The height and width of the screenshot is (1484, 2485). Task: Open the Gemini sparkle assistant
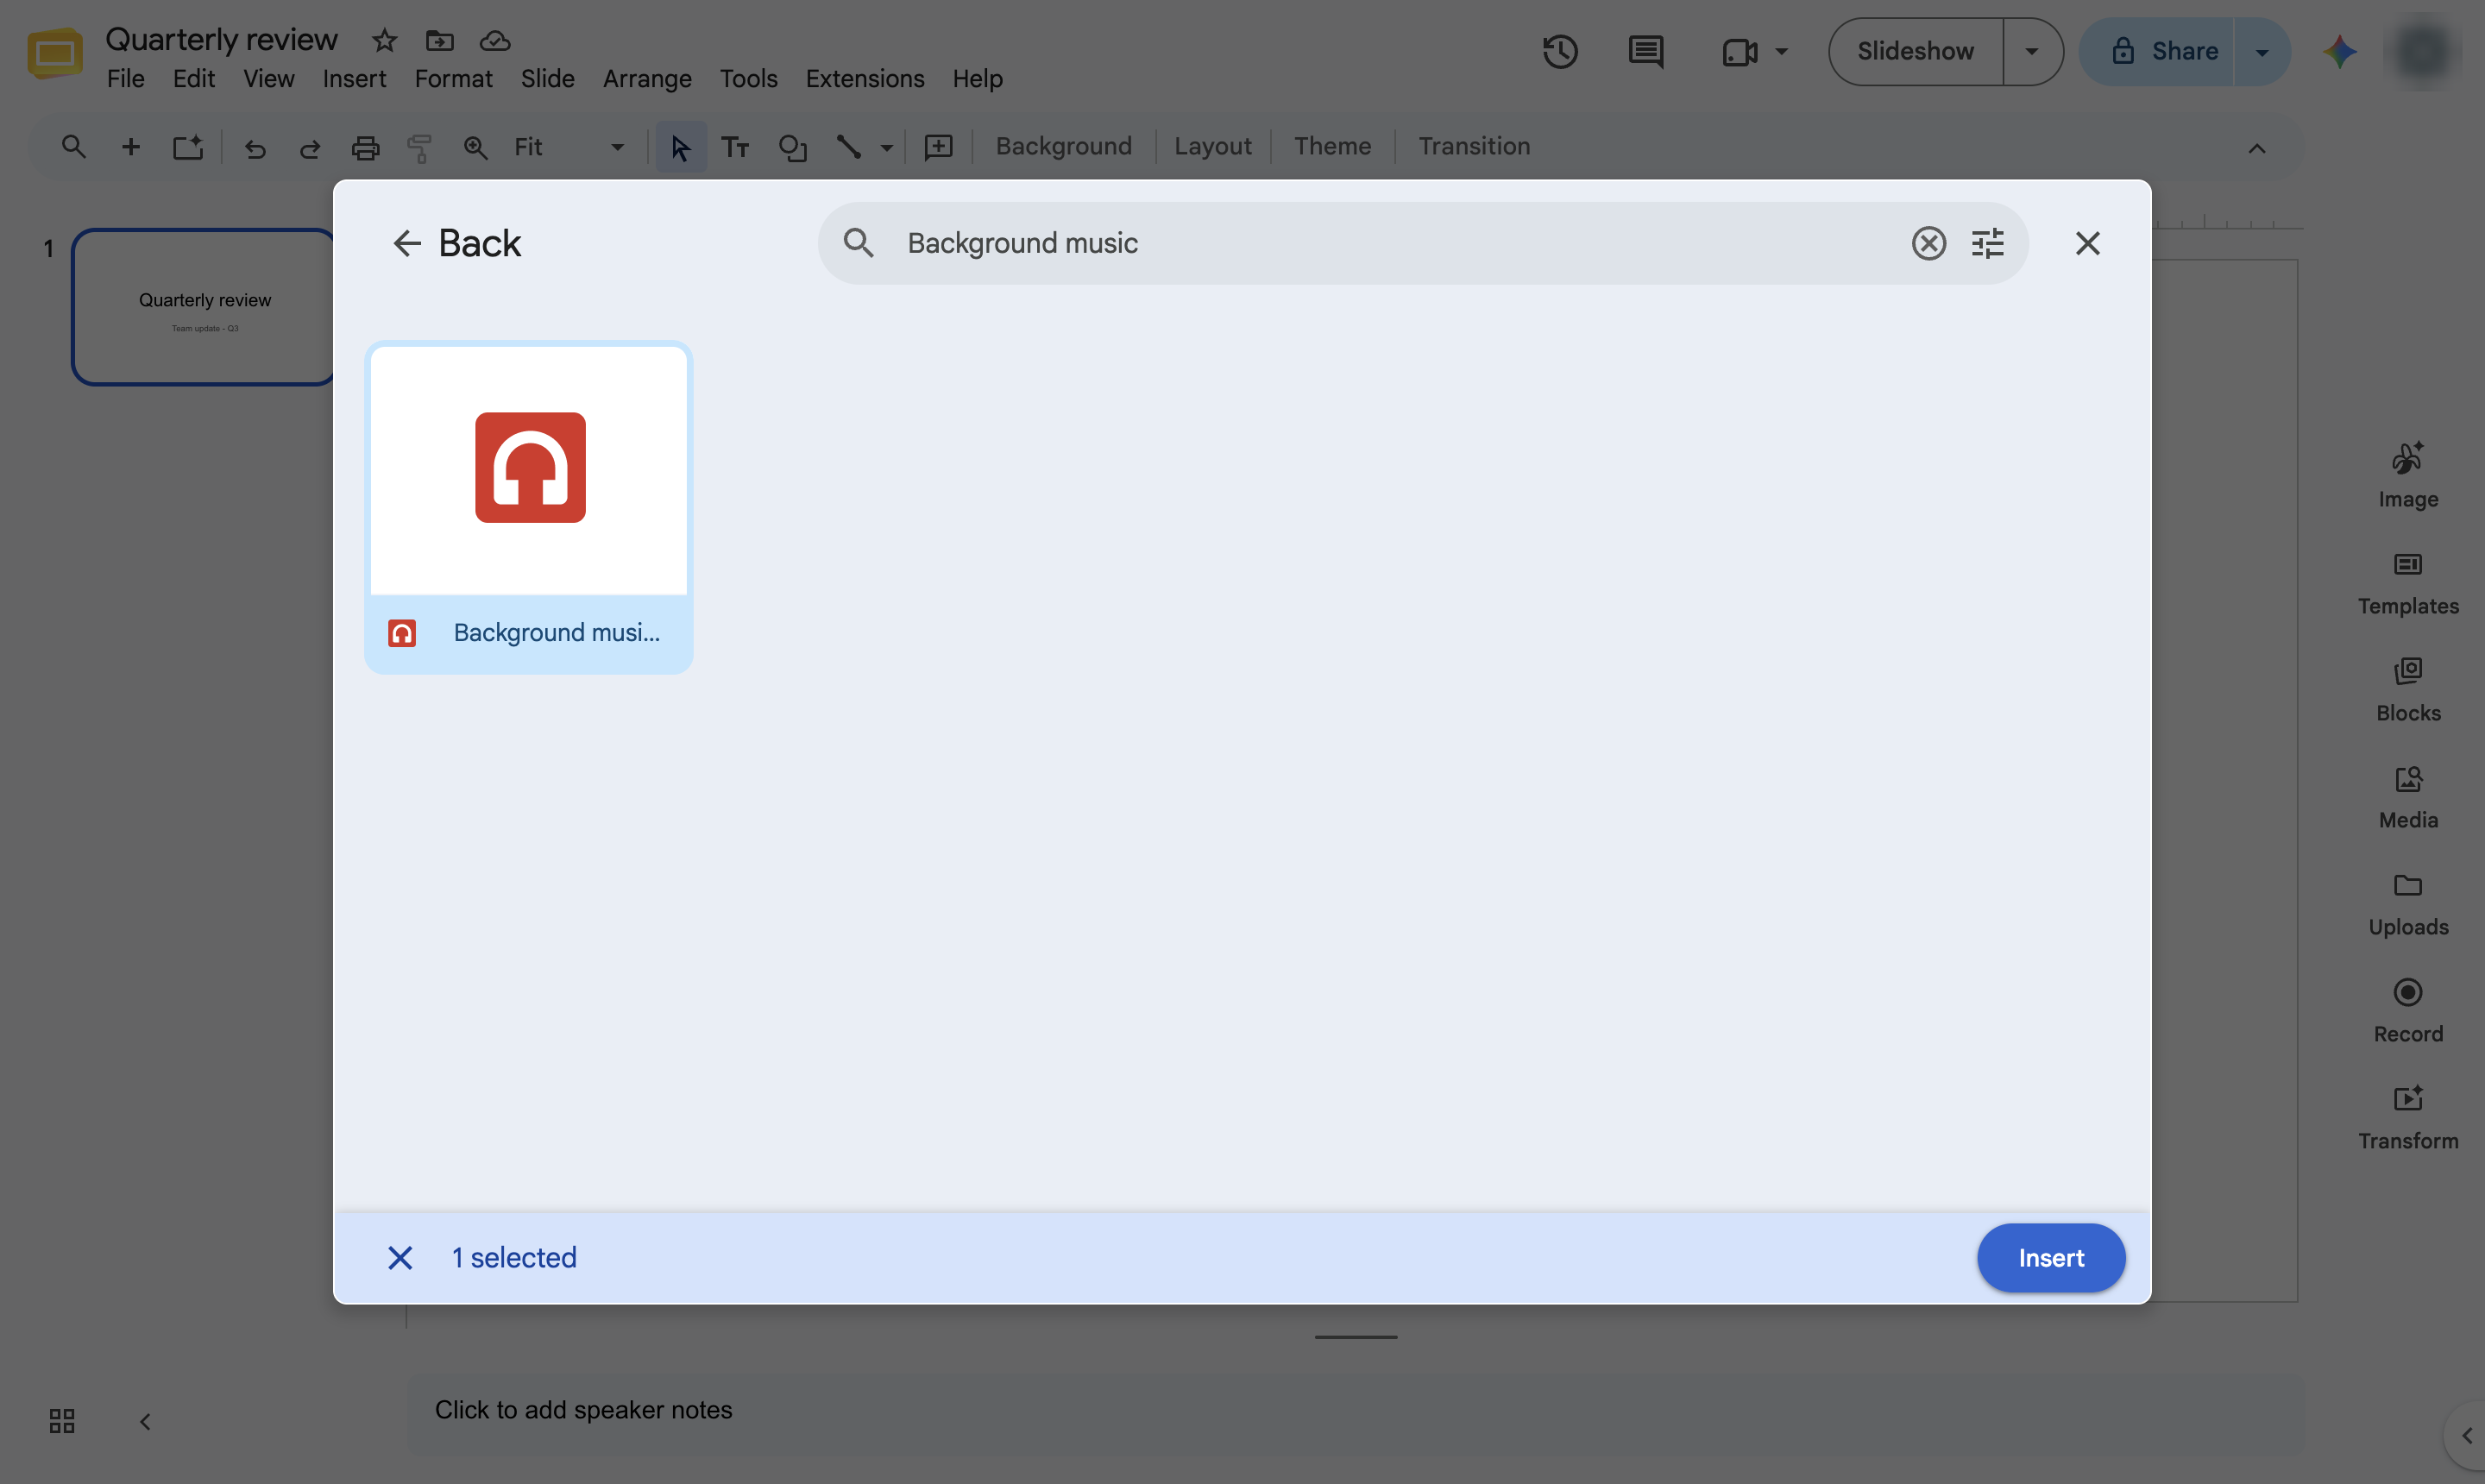pyautogui.click(x=2339, y=51)
